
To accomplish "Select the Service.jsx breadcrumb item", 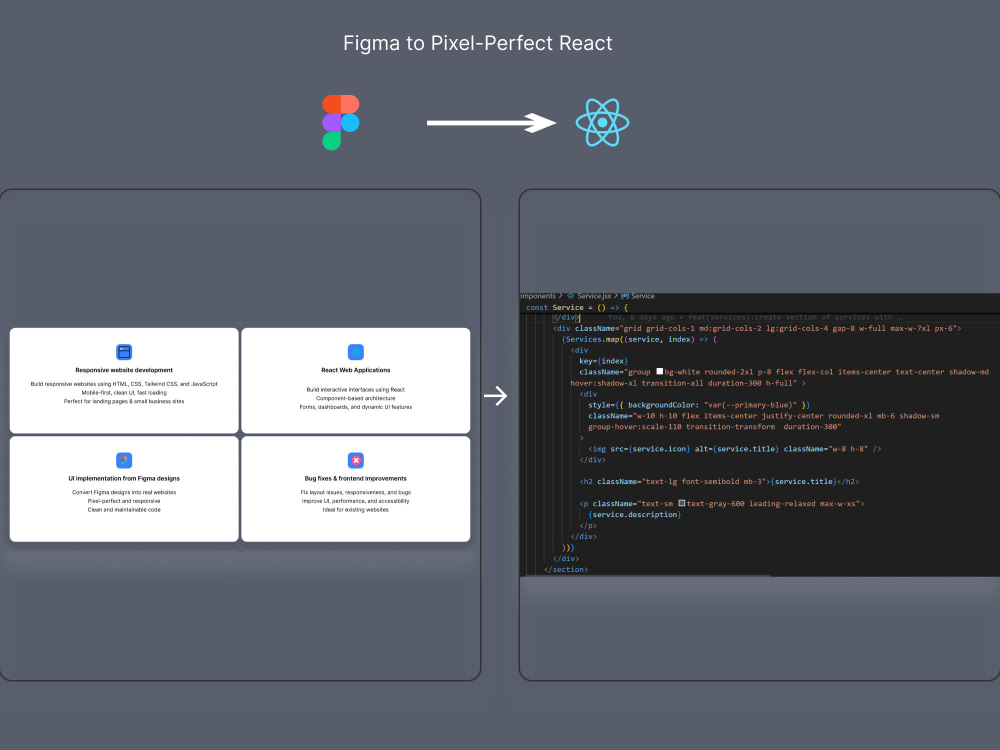I will coord(594,296).
